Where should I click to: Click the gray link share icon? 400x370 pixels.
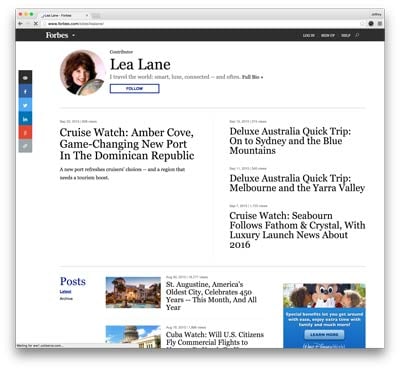(25, 146)
